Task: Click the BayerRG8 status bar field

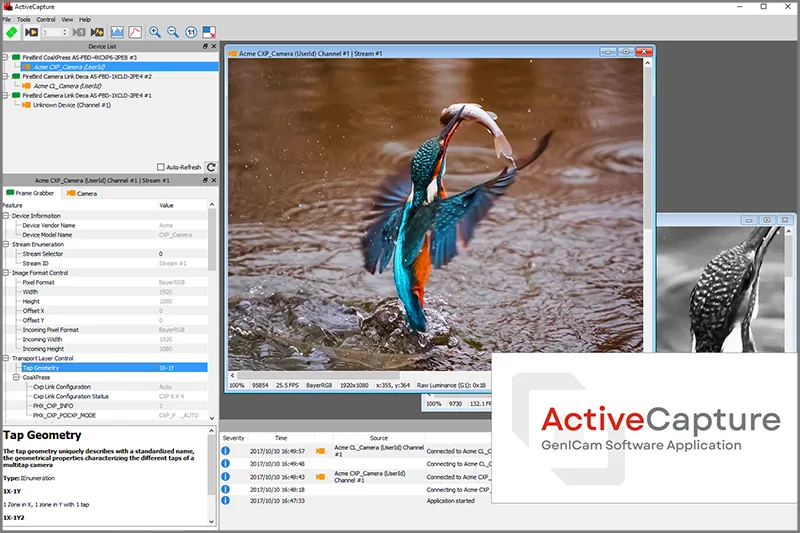Action: pos(319,385)
